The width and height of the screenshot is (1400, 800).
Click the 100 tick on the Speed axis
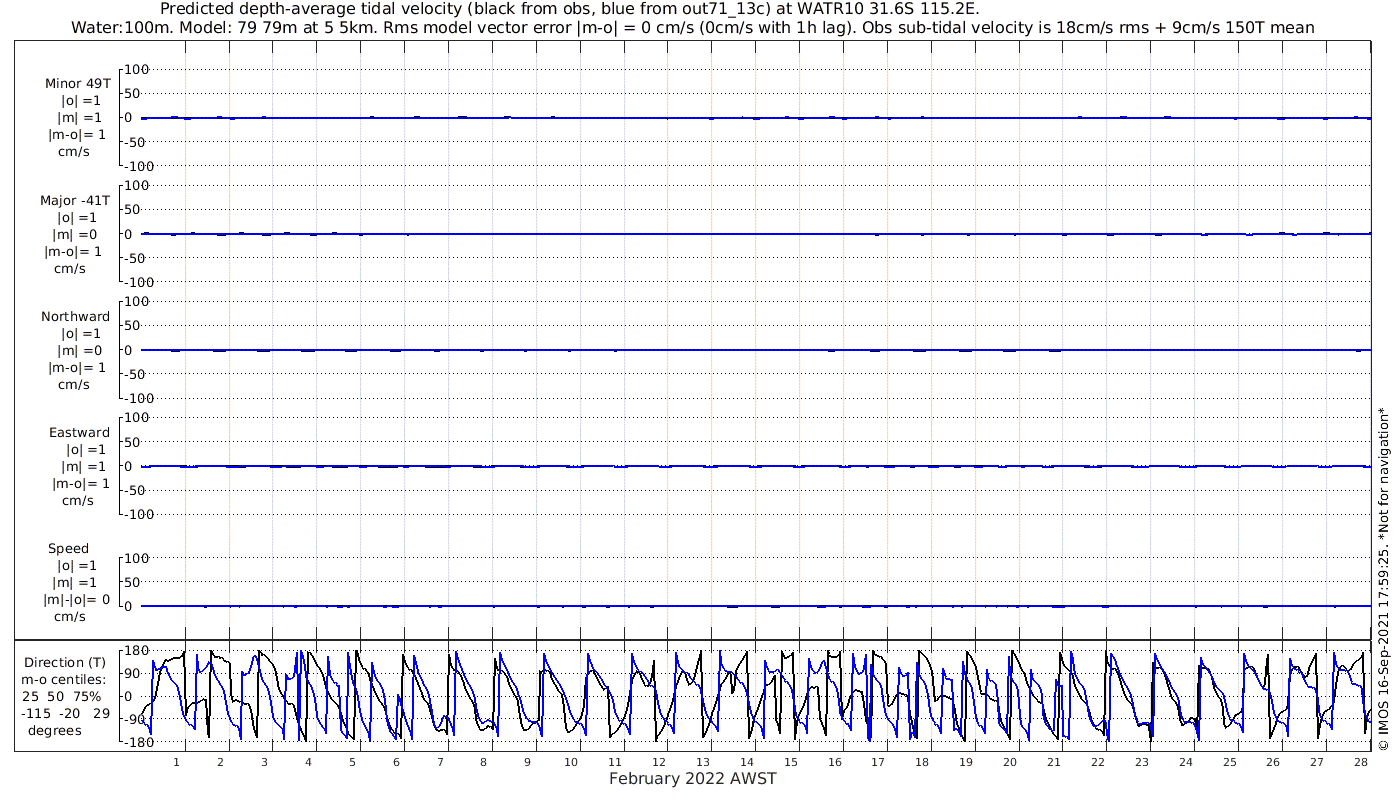tap(136, 558)
